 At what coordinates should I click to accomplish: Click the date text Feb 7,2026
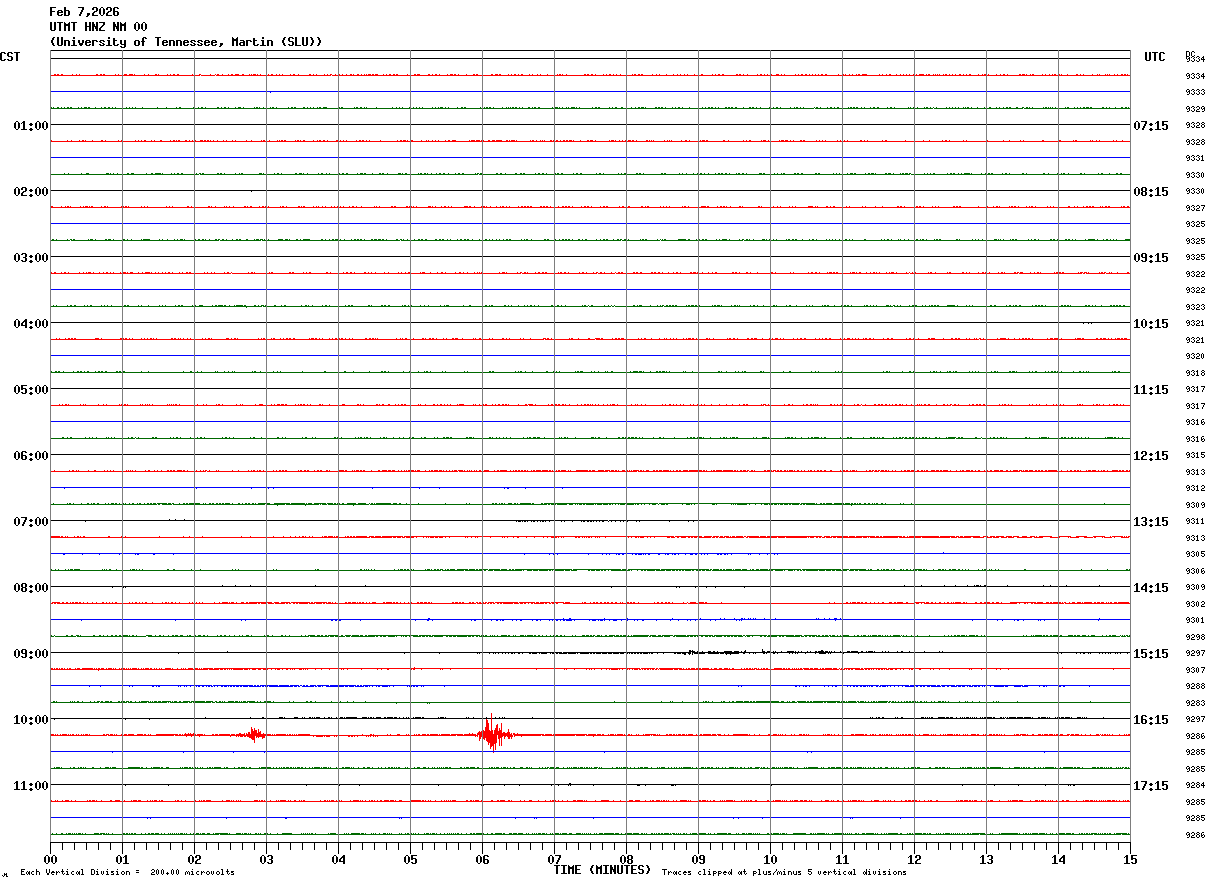[84, 12]
